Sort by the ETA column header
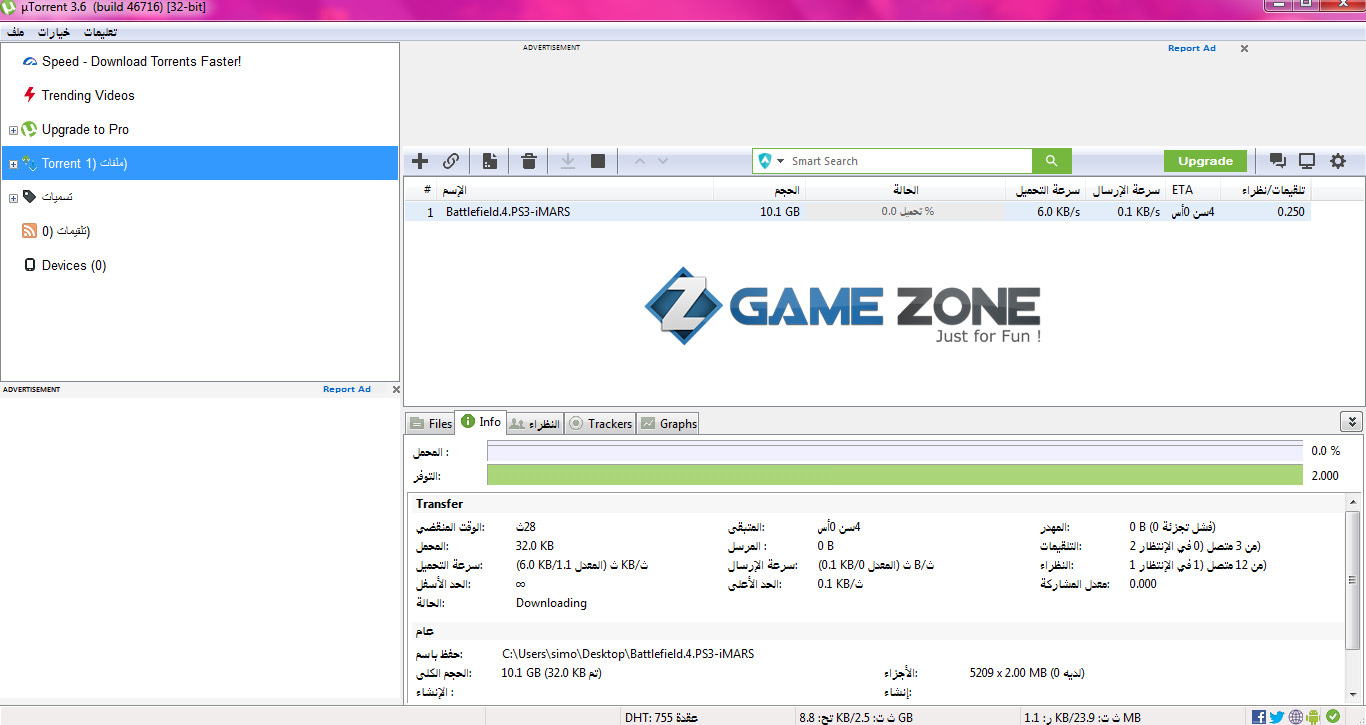 click(1192, 190)
